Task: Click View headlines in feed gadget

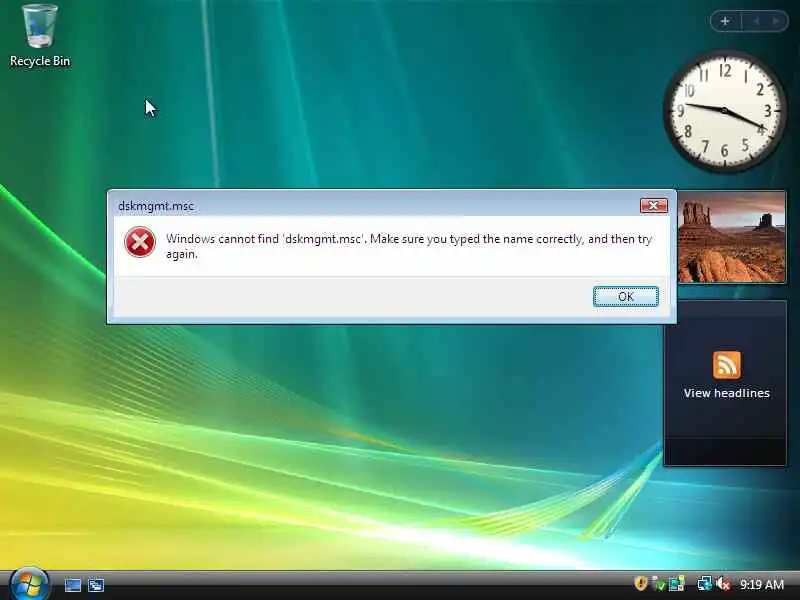Action: [x=727, y=393]
